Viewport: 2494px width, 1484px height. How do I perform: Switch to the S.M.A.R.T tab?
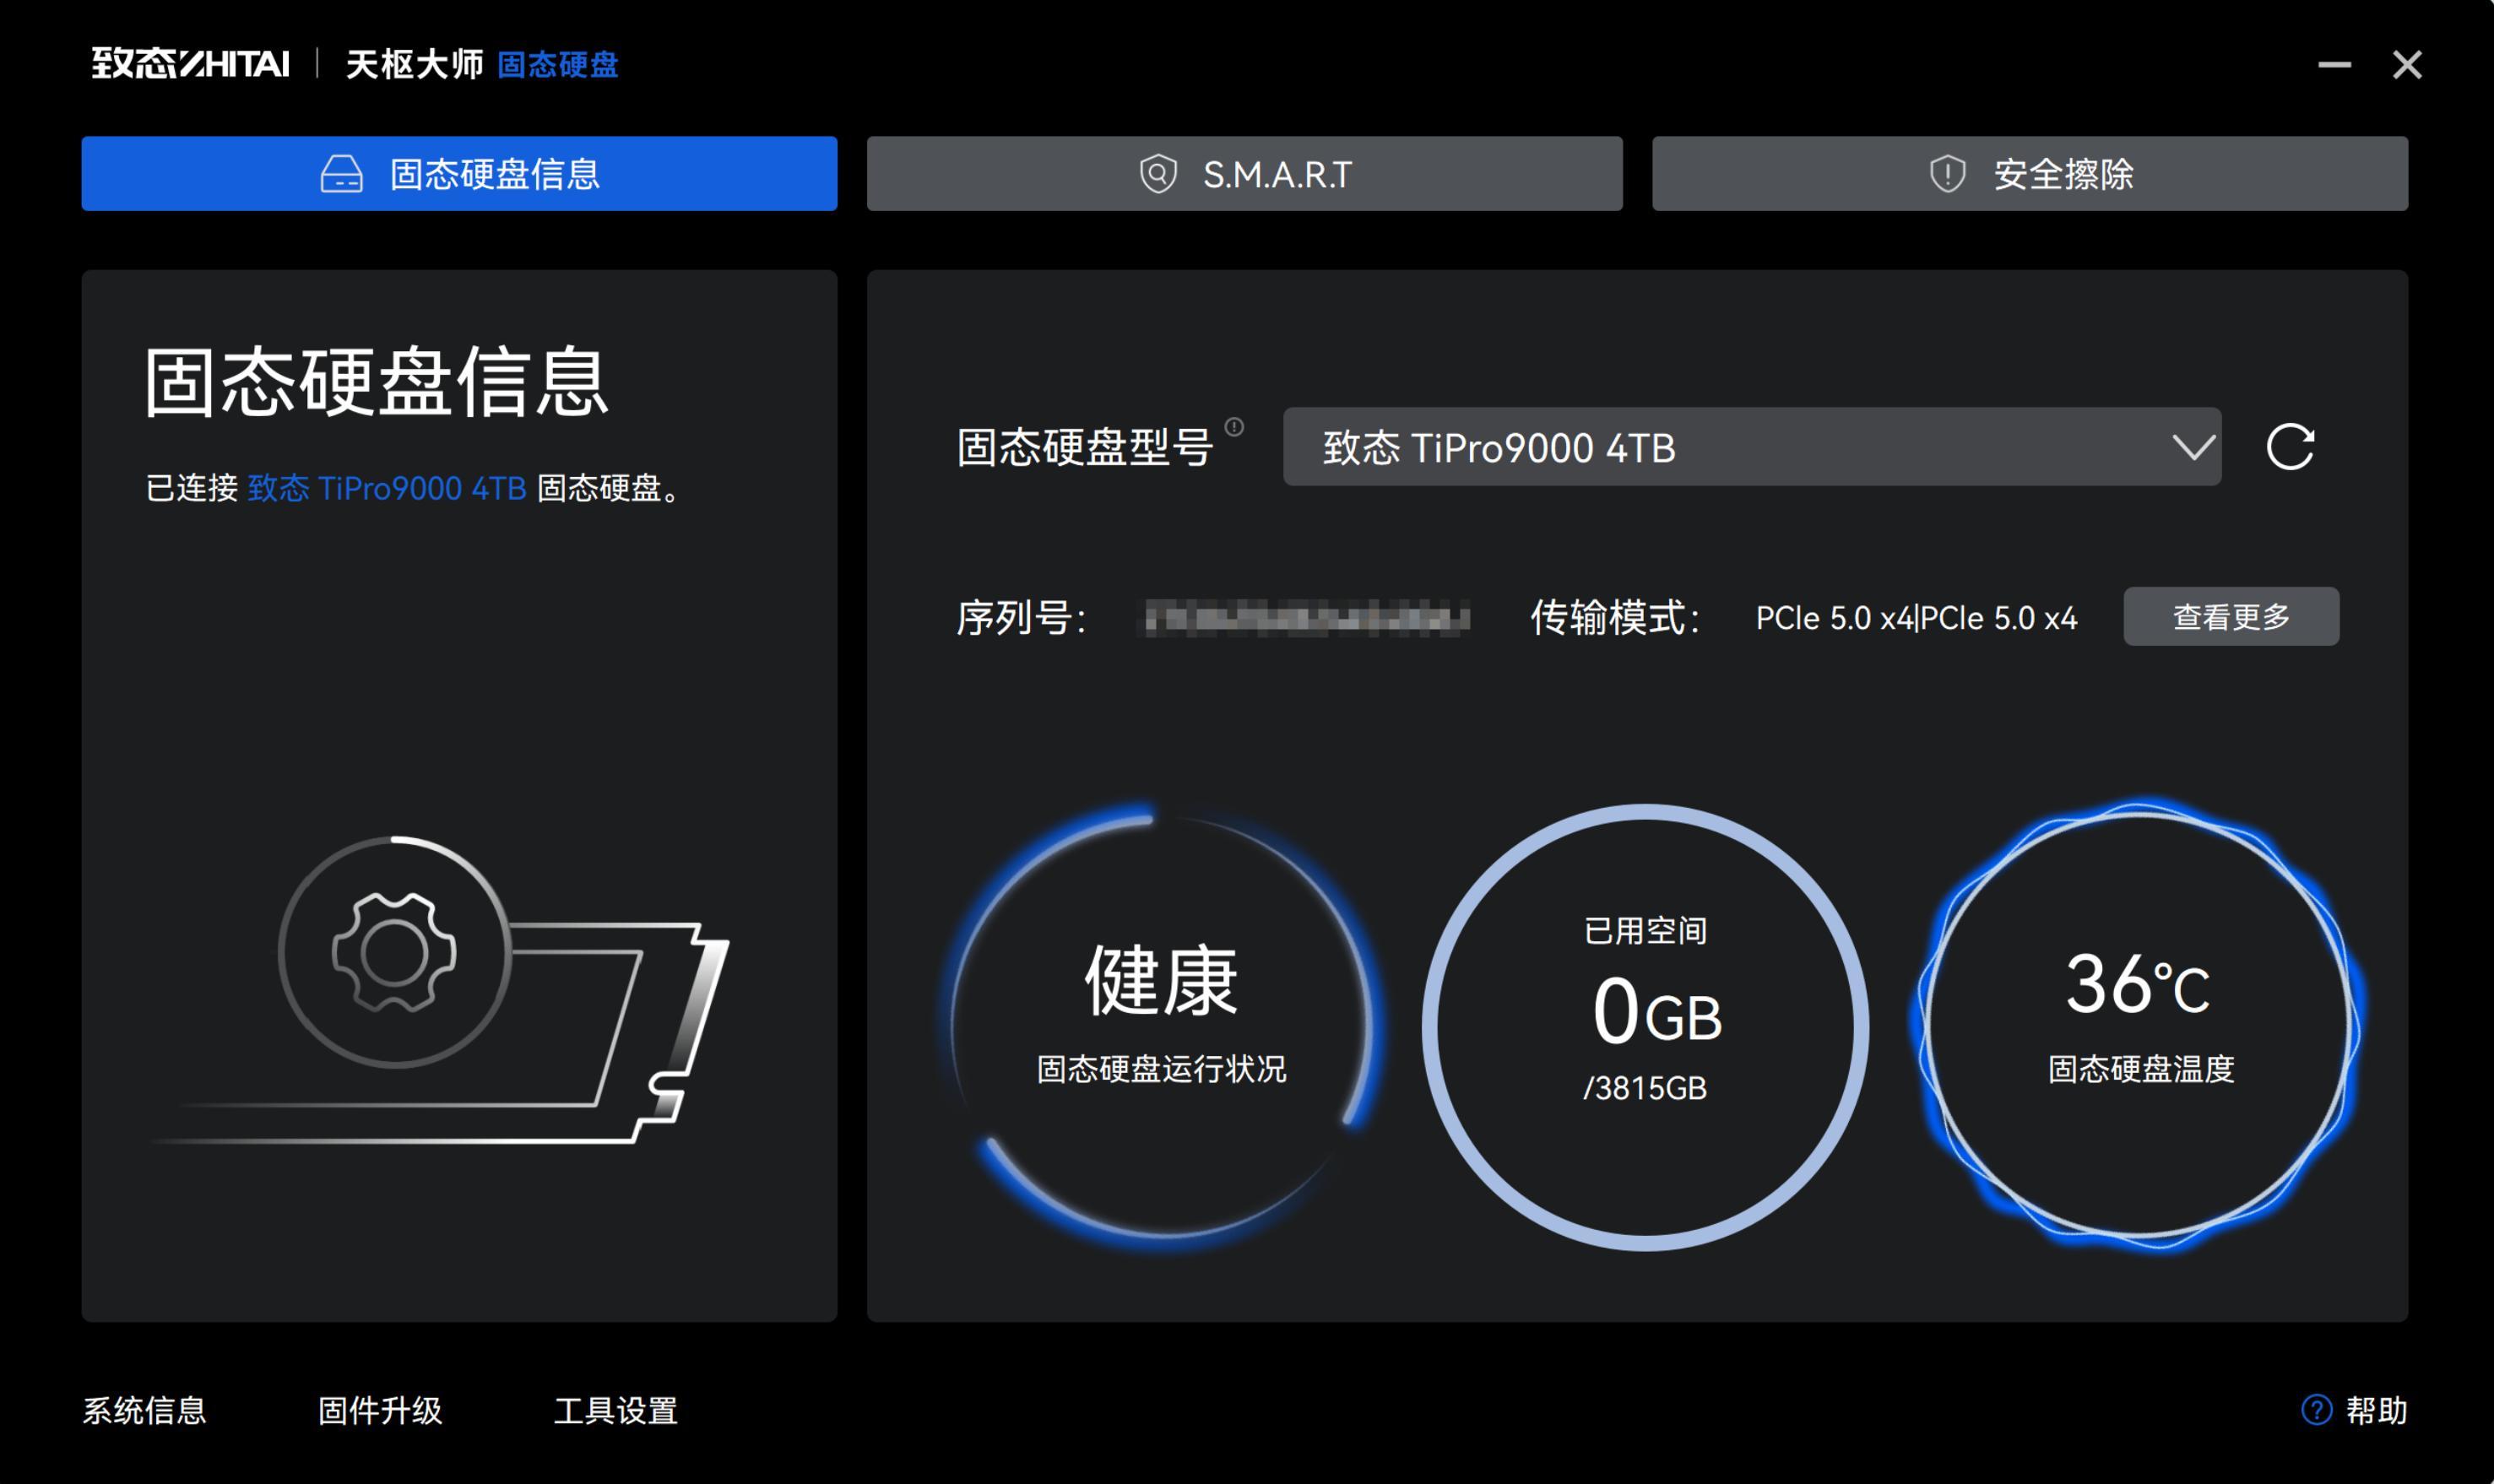point(1244,174)
